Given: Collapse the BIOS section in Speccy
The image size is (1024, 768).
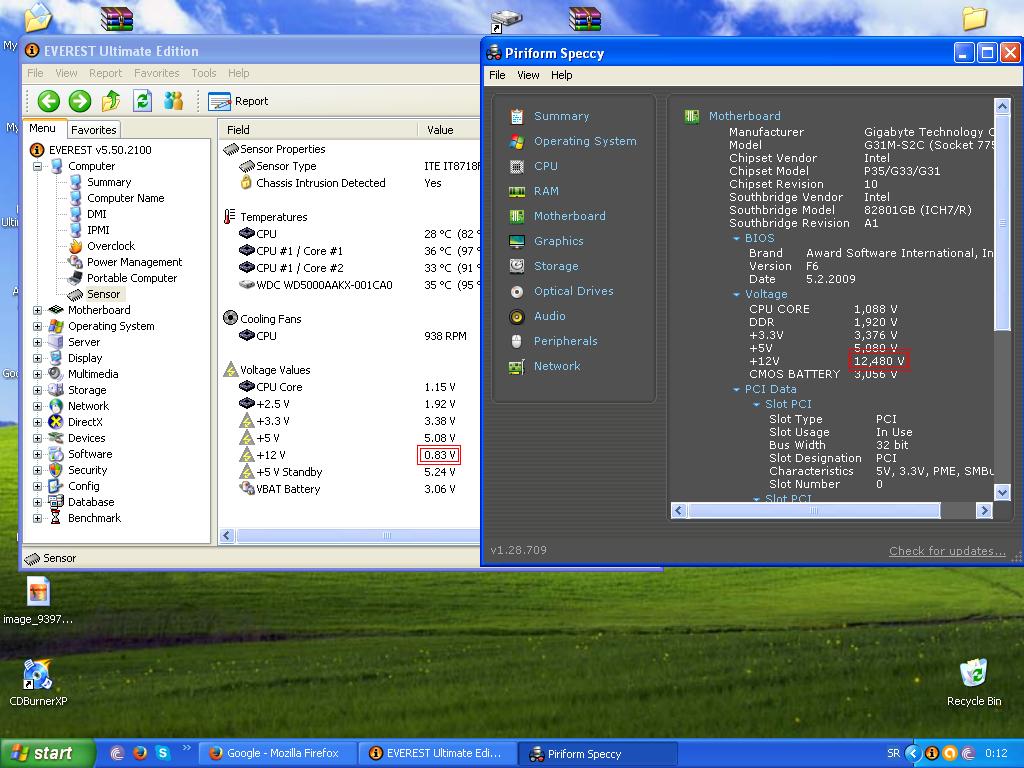Looking at the screenshot, I should (737, 239).
